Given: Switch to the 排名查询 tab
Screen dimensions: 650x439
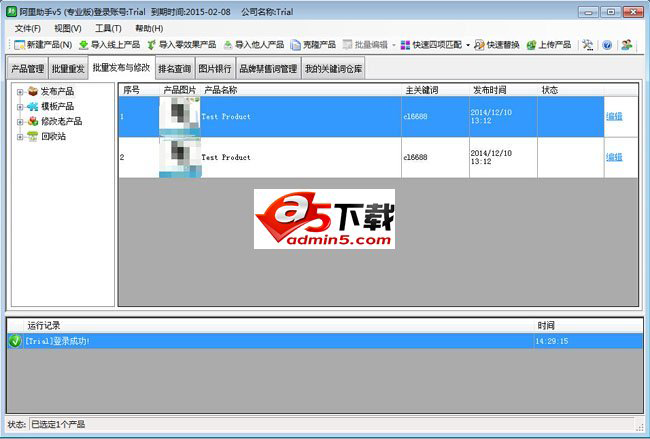Looking at the screenshot, I should pyautogui.click(x=175, y=68).
